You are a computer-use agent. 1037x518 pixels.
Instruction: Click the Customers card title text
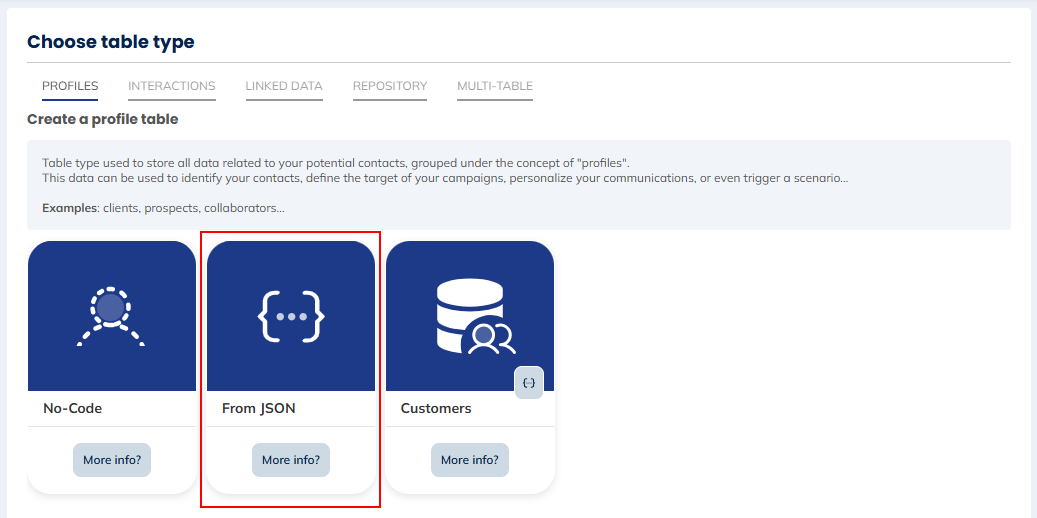pos(436,408)
